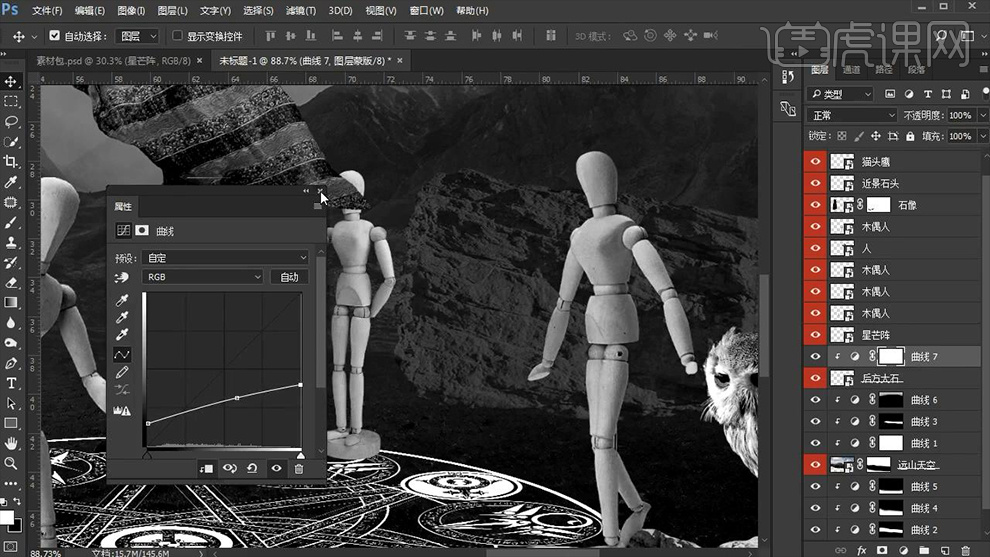
Task: Select the Clone Stamp tool
Action: pyautogui.click(x=11, y=243)
